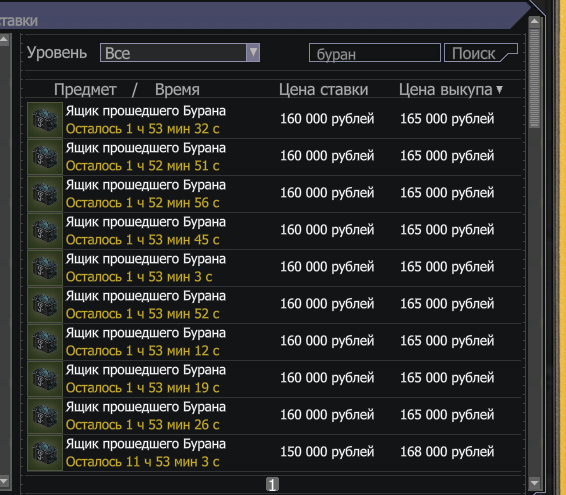The image size is (566, 495).
Task: Open the Уровень dropdown showing Все
Action: click(180, 53)
